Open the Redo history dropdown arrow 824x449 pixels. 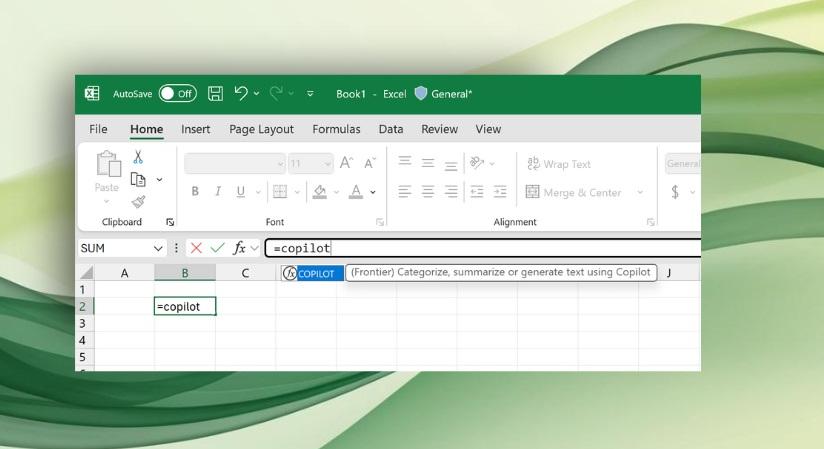(x=291, y=94)
